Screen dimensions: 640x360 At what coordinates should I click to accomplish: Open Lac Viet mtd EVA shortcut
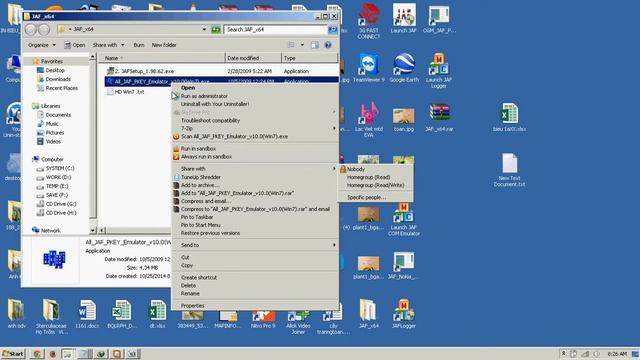[x=369, y=120]
